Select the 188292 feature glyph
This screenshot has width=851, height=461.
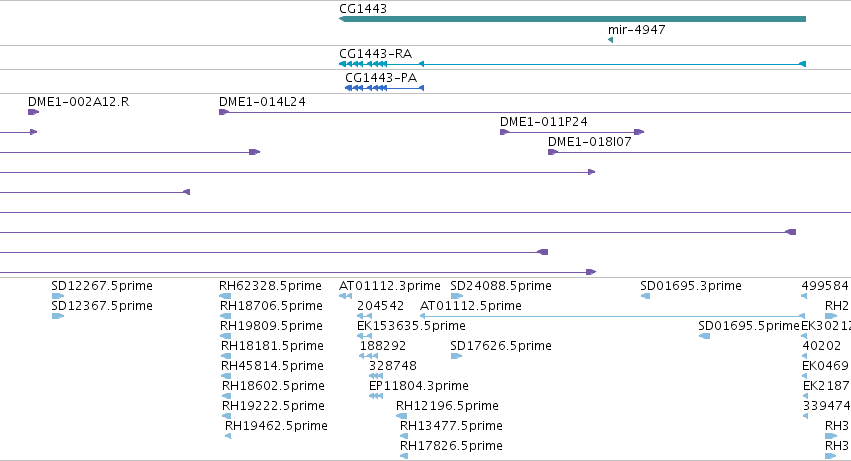pos(369,356)
